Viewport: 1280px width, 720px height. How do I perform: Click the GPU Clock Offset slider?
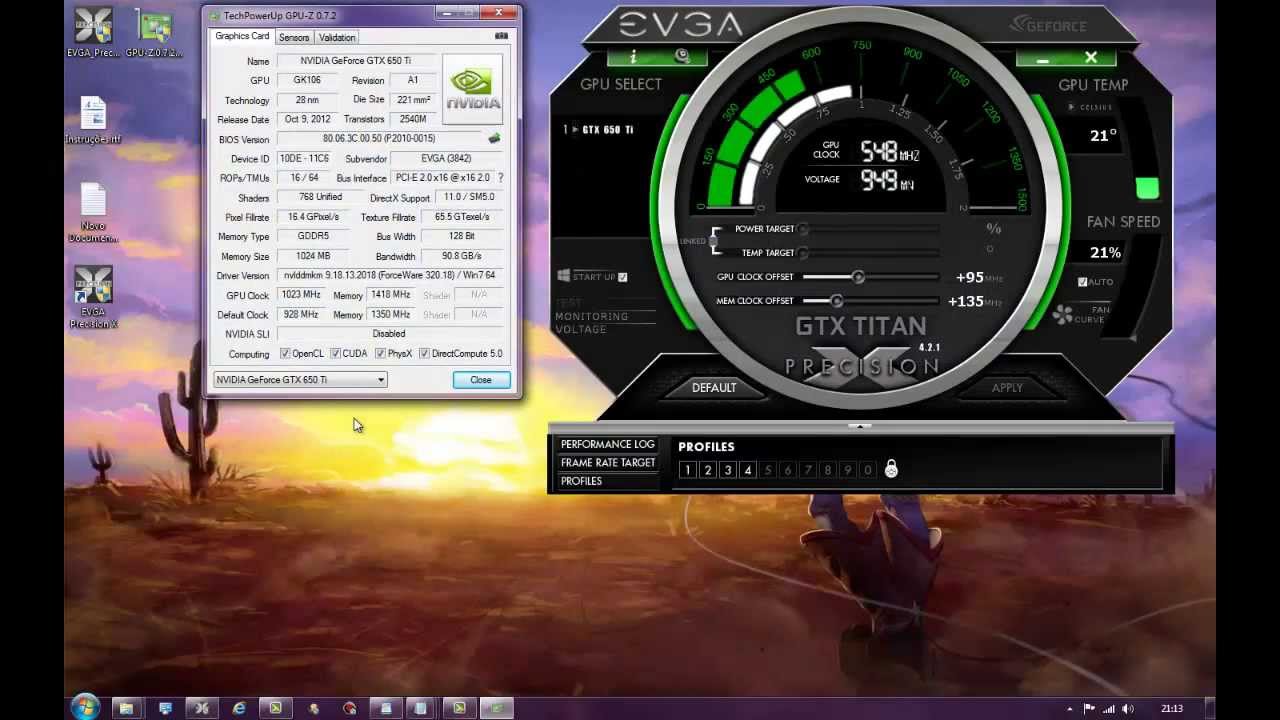click(x=870, y=277)
